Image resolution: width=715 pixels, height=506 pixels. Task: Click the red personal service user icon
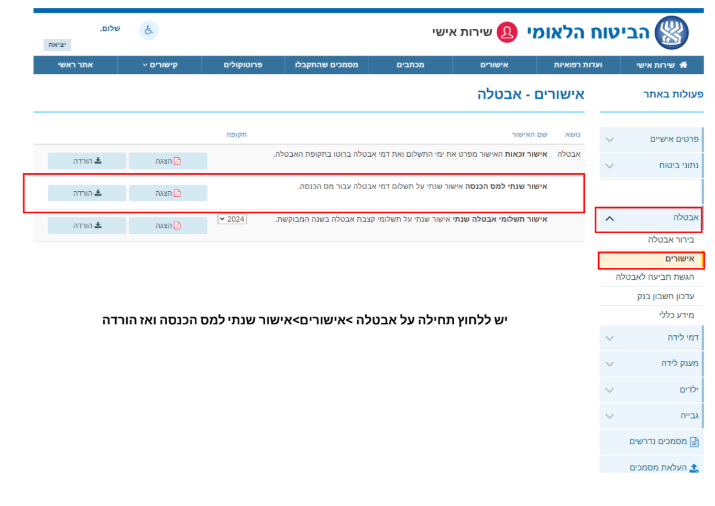[507, 32]
